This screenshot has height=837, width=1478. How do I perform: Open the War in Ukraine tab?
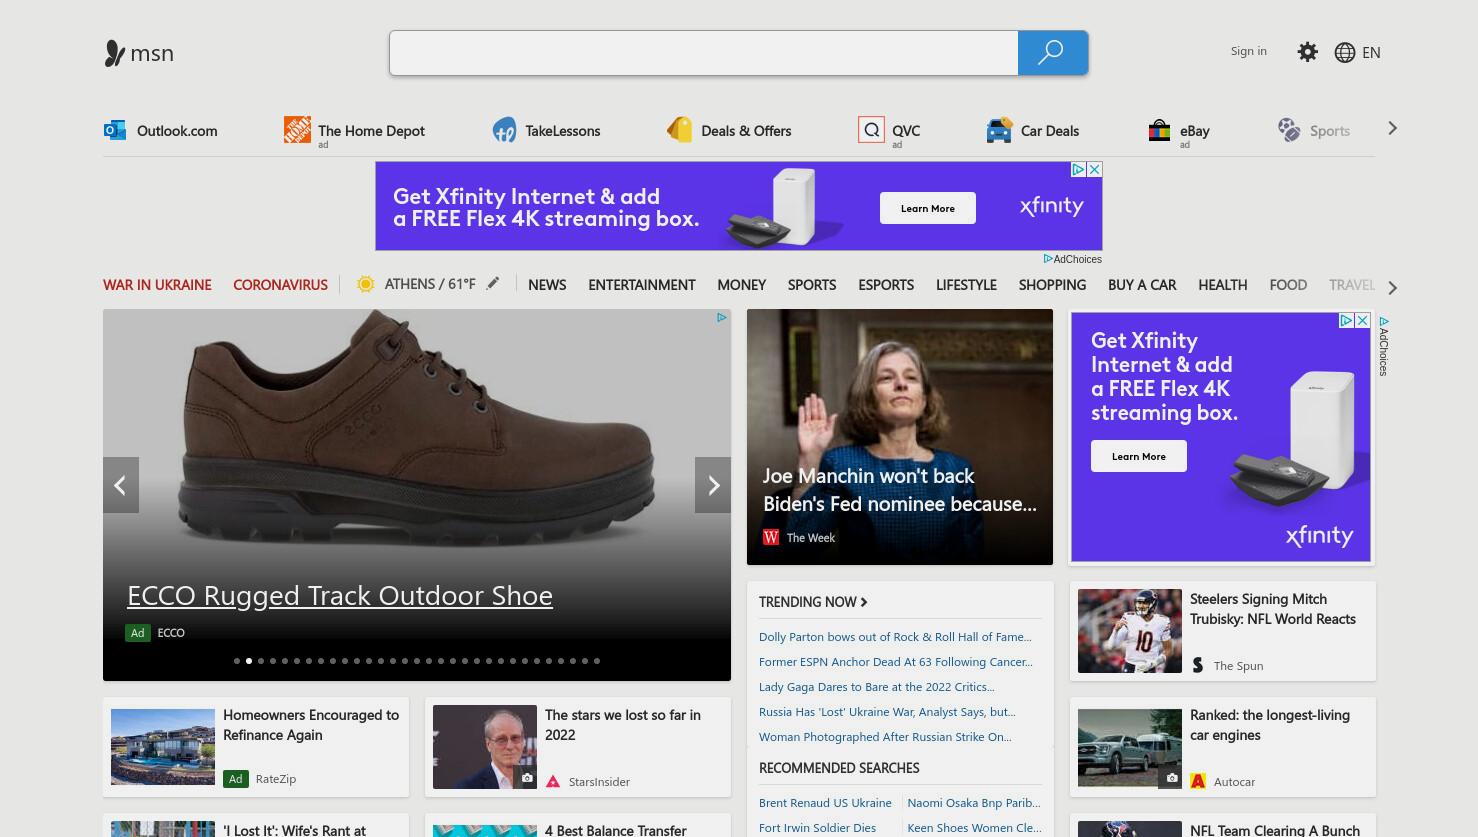(157, 285)
